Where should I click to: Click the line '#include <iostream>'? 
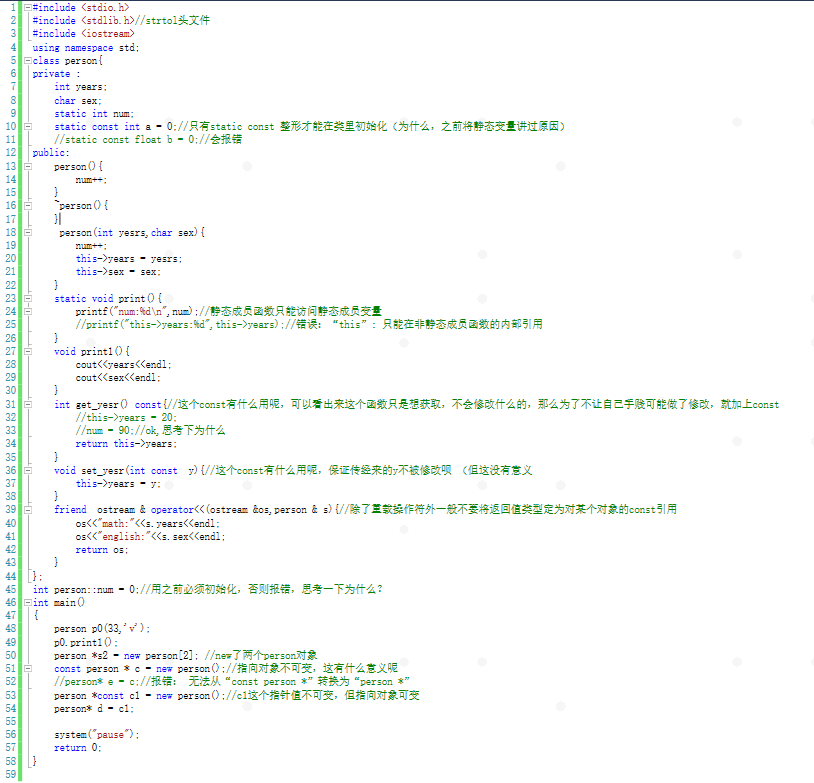pos(83,34)
